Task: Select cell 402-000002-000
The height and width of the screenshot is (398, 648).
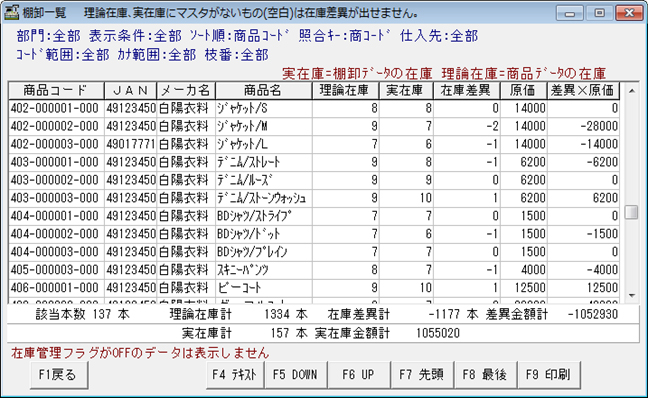Action: (x=56, y=126)
